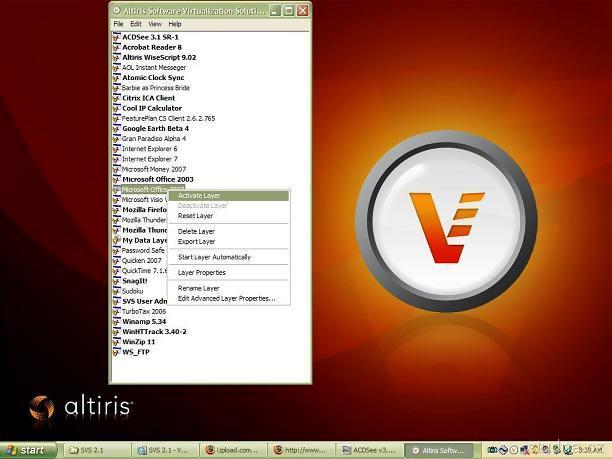
Task: Click the SnagIt! layer icon
Action: [116, 281]
